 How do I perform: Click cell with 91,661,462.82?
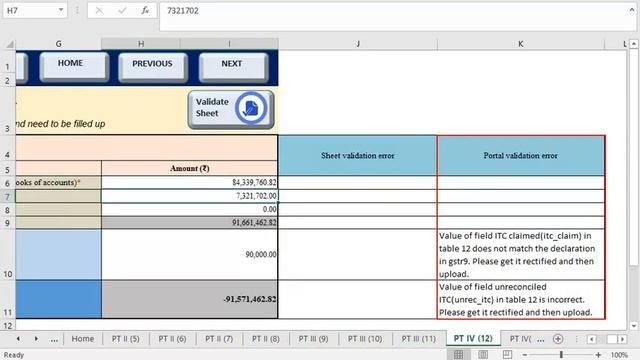coord(189,223)
